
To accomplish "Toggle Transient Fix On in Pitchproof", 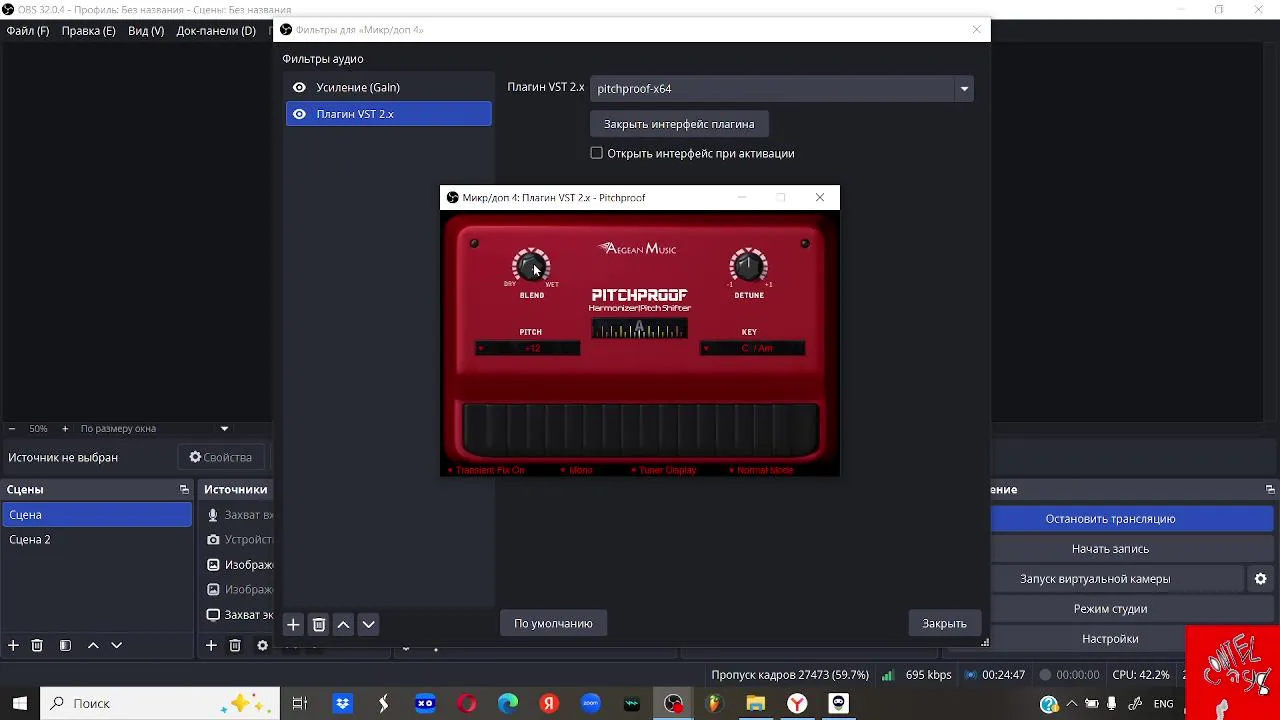I will pyautogui.click(x=486, y=470).
